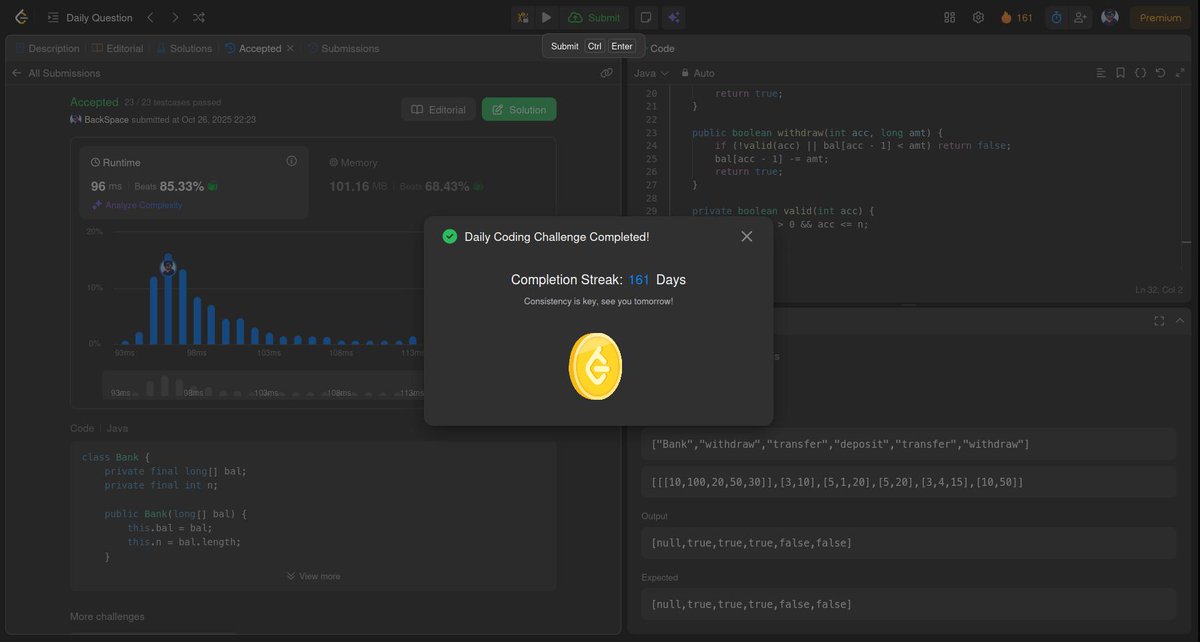The width and height of the screenshot is (1200, 642).
Task: Close the Accepted tab
Action: (x=290, y=48)
